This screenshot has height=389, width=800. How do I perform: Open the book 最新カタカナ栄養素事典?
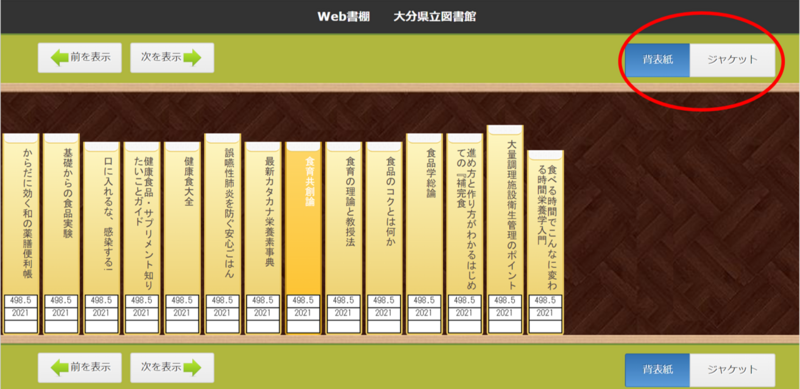(x=263, y=238)
